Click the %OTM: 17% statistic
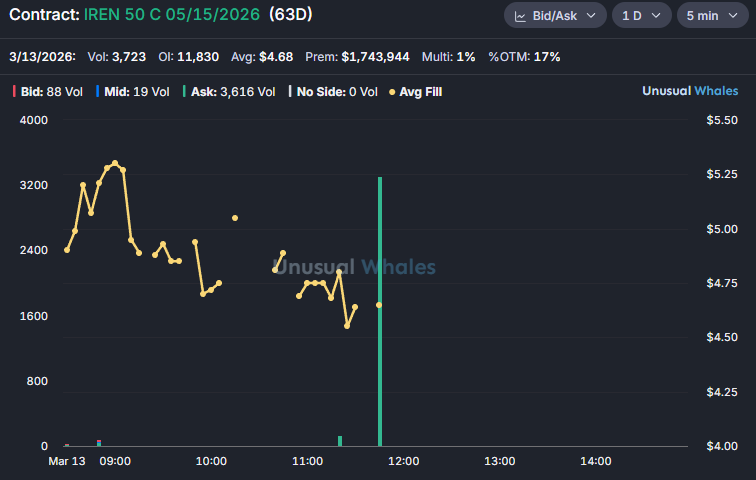The image size is (756, 480). click(524, 57)
